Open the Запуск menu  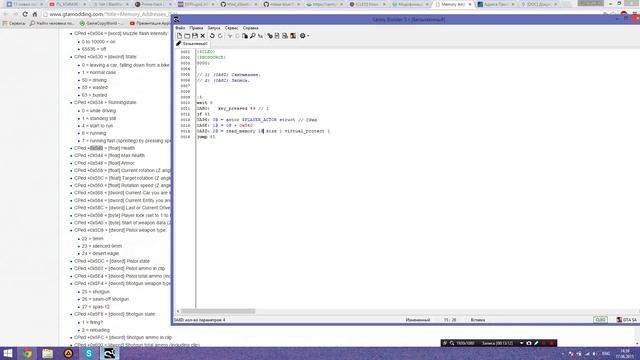tap(214, 28)
